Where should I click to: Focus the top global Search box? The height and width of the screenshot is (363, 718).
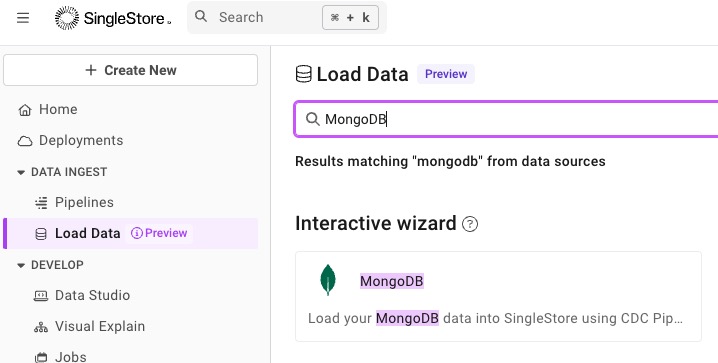[x=287, y=17]
